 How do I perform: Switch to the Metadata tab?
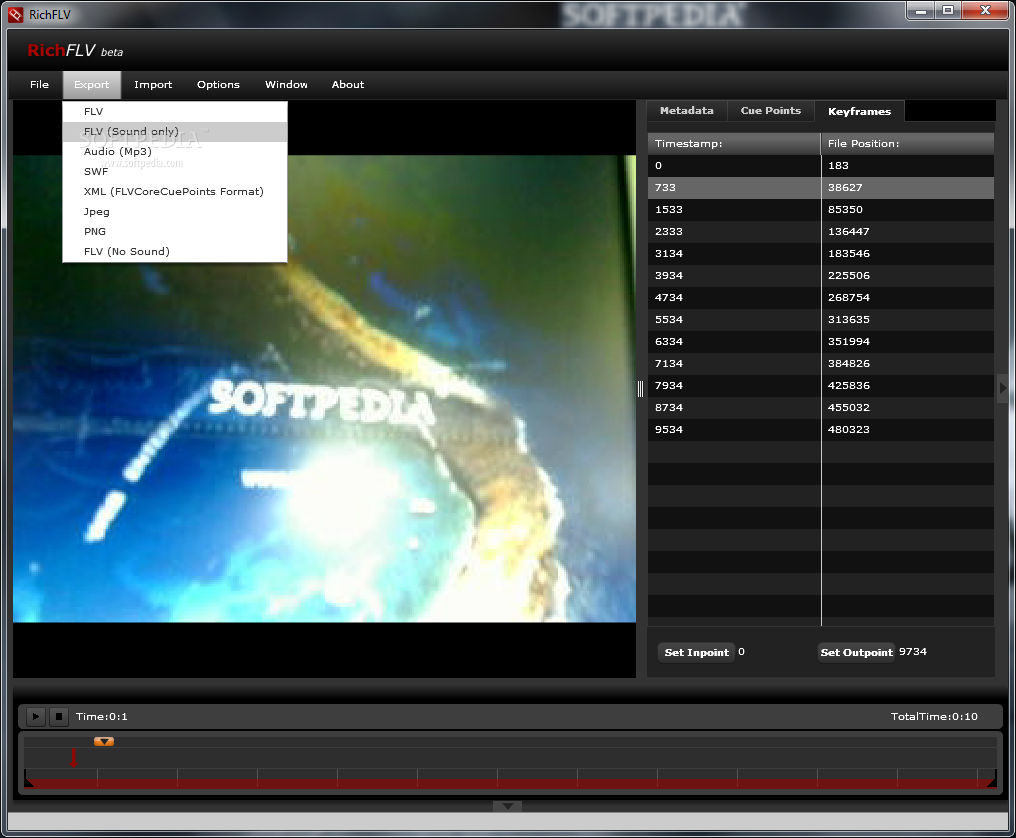click(x=687, y=111)
